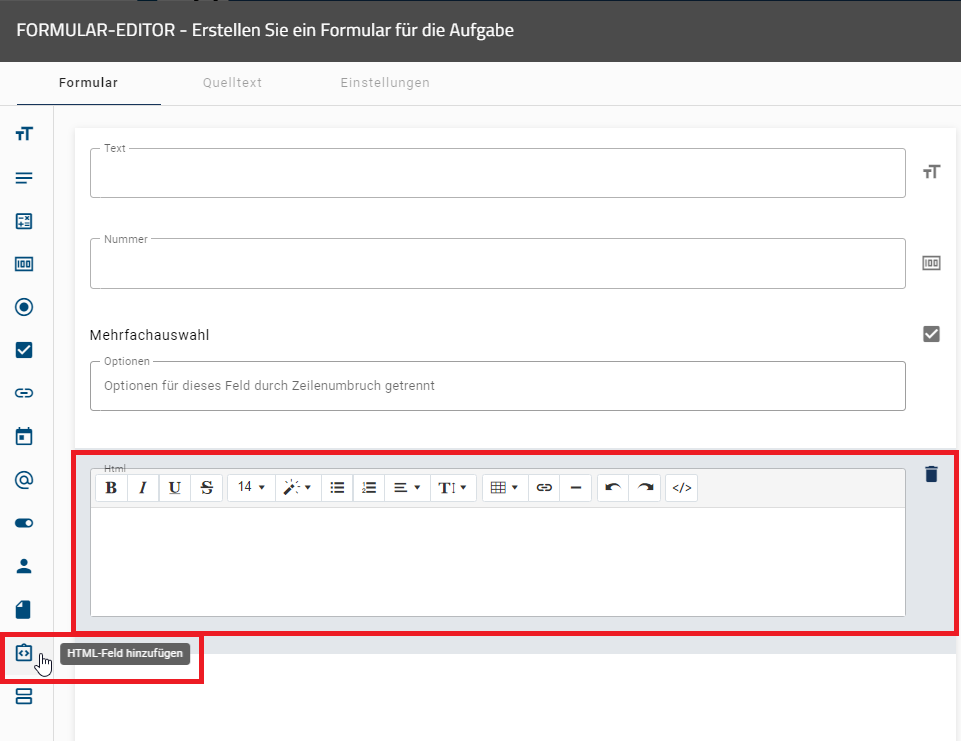Click the checkbox icon in left sidebar
Image resolution: width=961 pixels, height=741 pixels.
(24, 350)
